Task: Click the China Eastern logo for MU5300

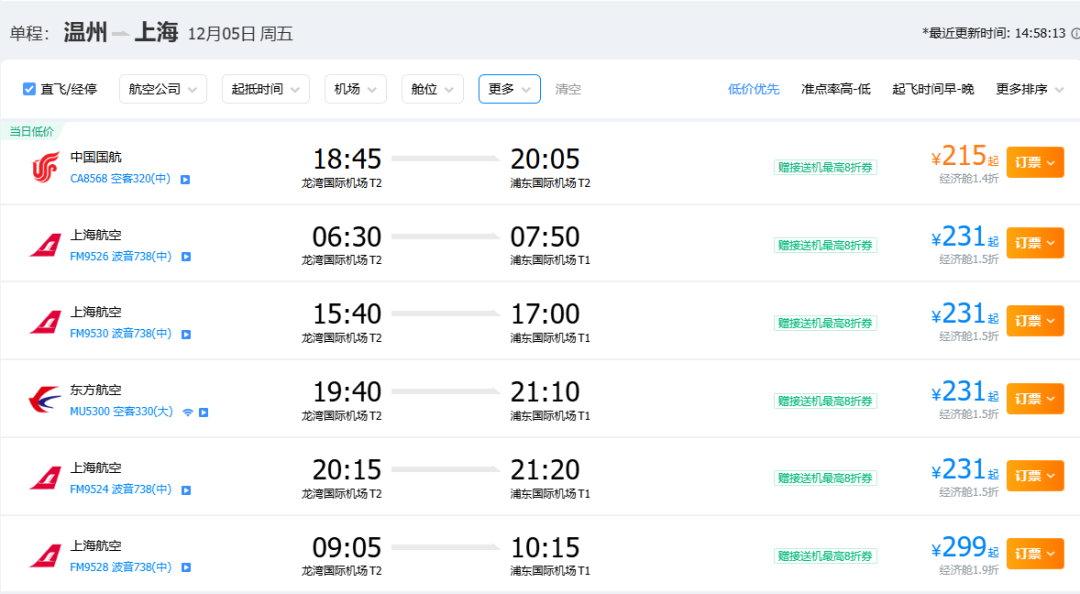Action: coord(45,400)
